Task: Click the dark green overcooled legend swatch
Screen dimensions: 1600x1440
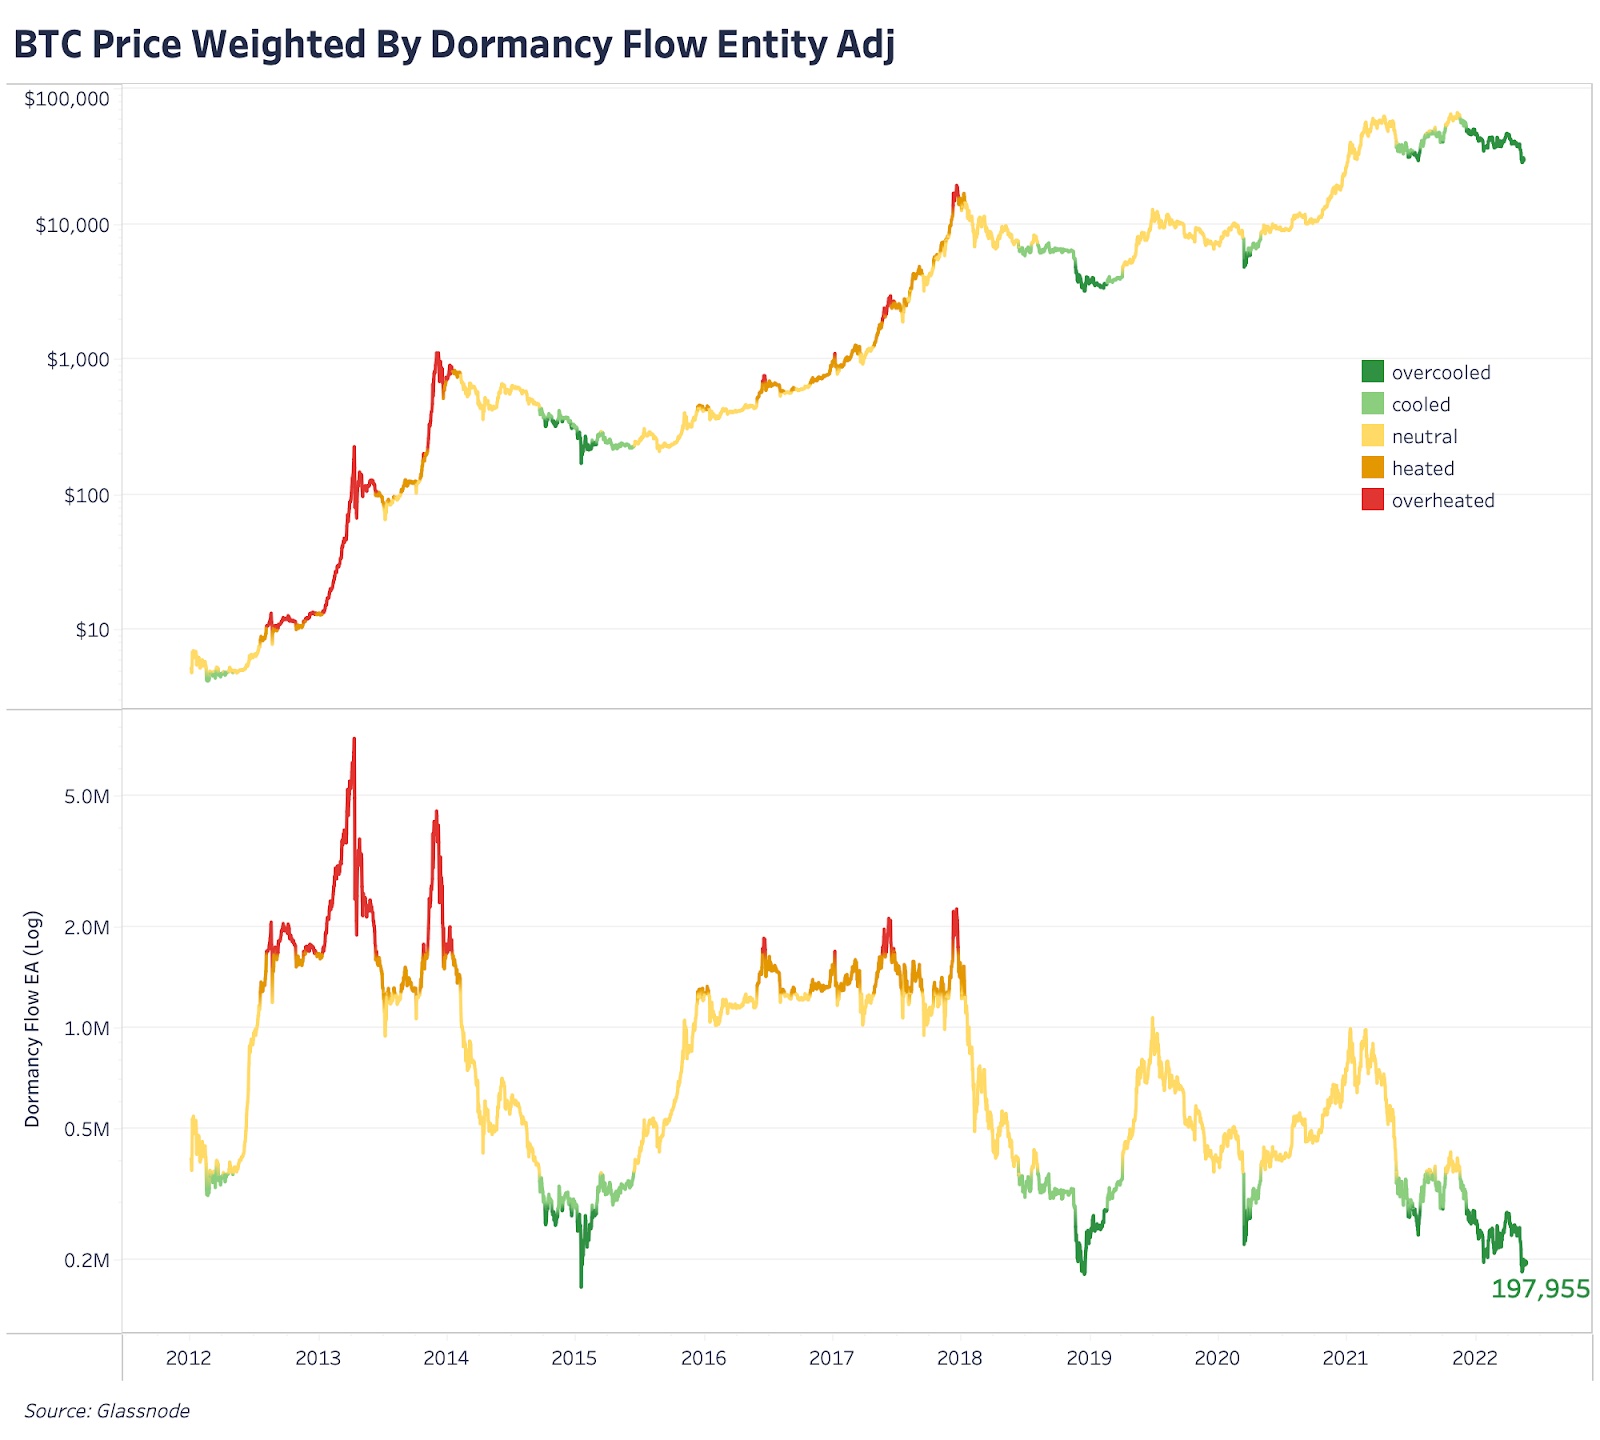Action: coord(1372,372)
